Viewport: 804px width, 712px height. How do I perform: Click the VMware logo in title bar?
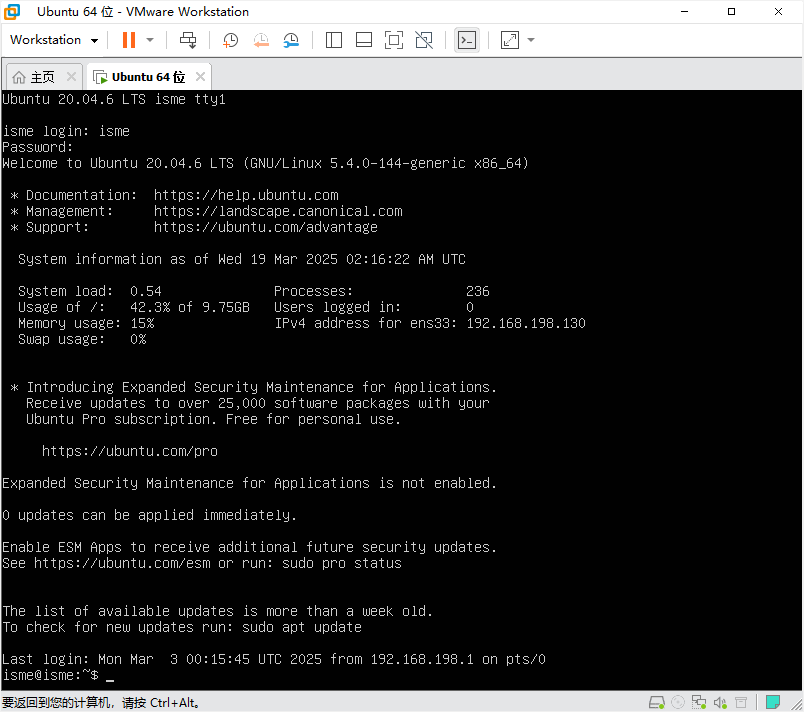(12, 12)
